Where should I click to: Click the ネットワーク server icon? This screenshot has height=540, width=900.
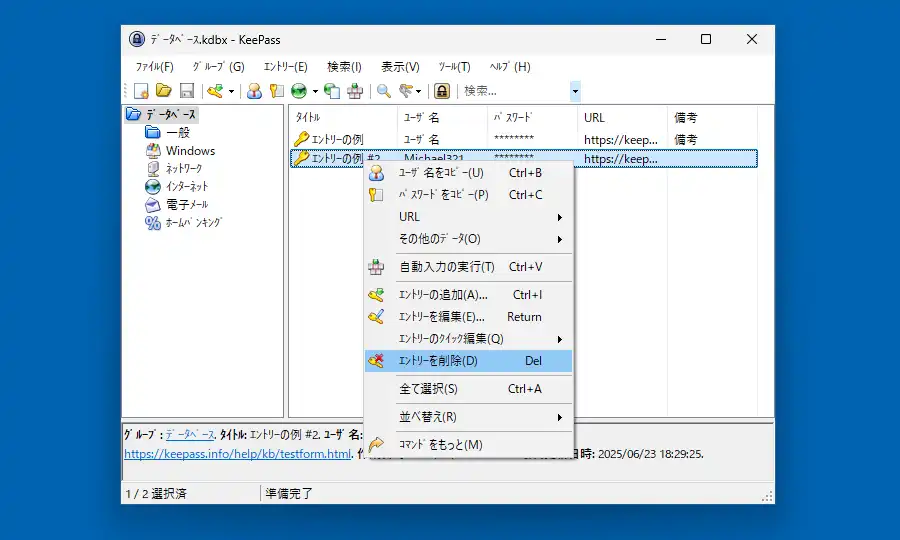(x=153, y=168)
